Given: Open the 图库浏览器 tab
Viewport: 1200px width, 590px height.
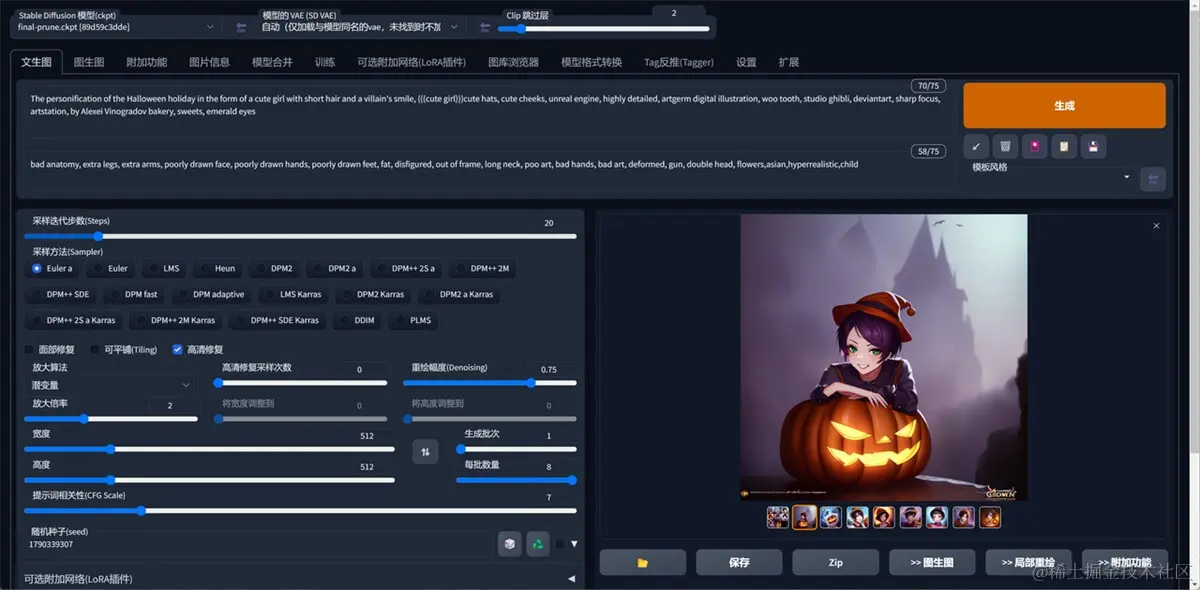Looking at the screenshot, I should [513, 62].
